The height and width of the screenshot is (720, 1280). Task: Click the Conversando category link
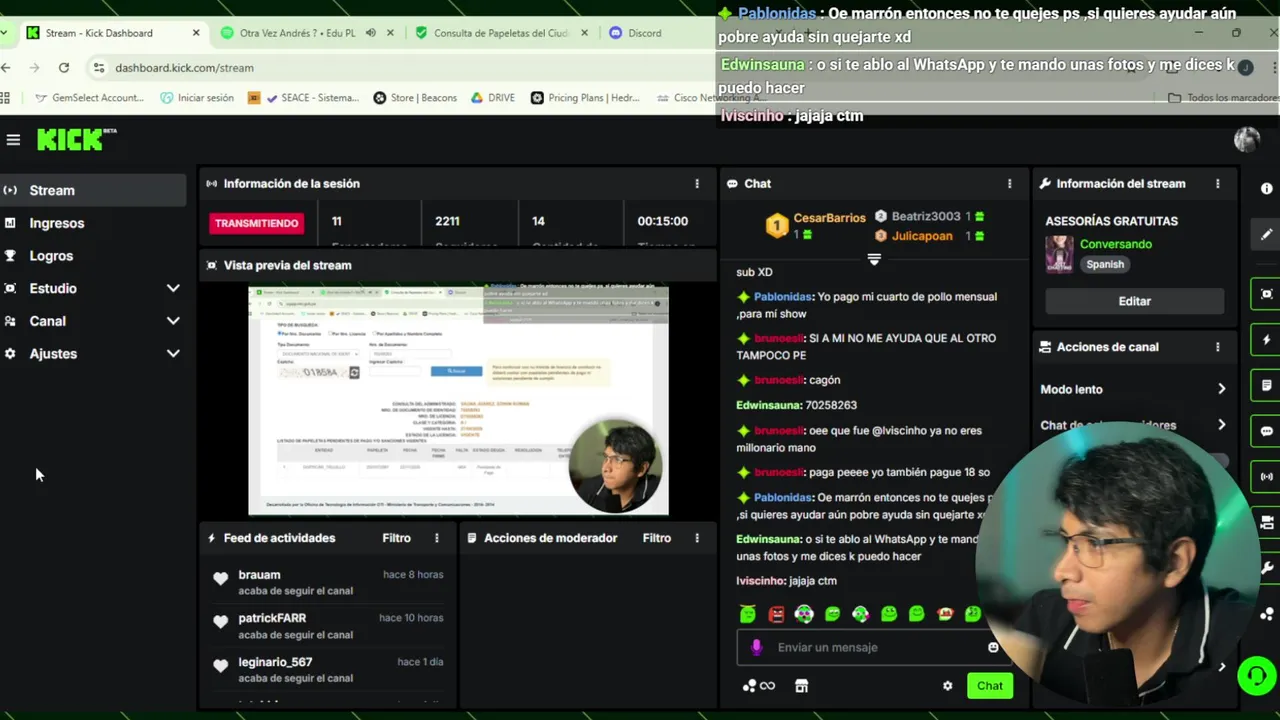(1115, 244)
